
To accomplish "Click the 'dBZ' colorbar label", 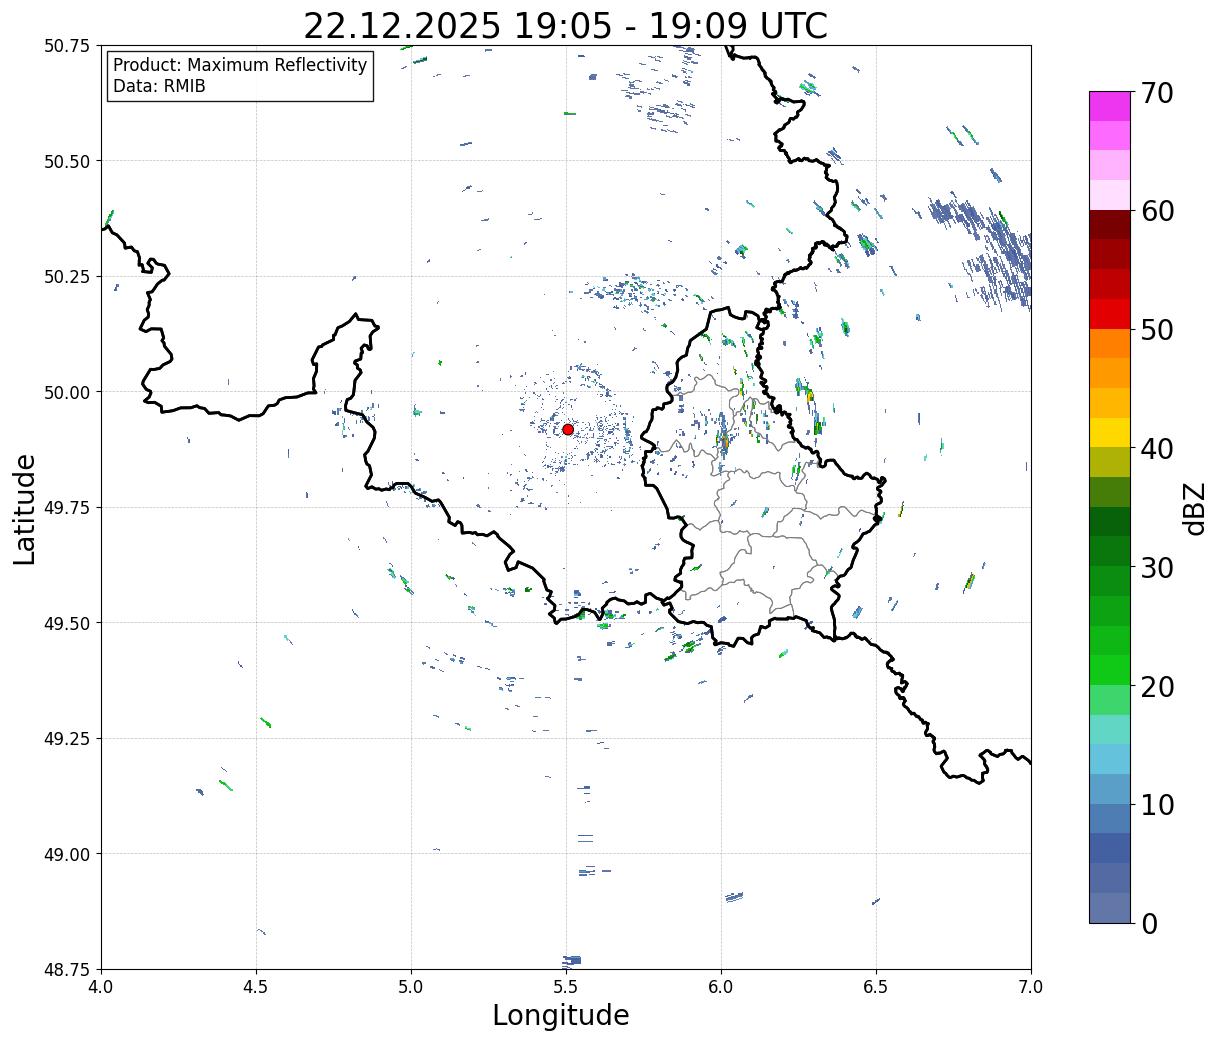I will click(1195, 508).
